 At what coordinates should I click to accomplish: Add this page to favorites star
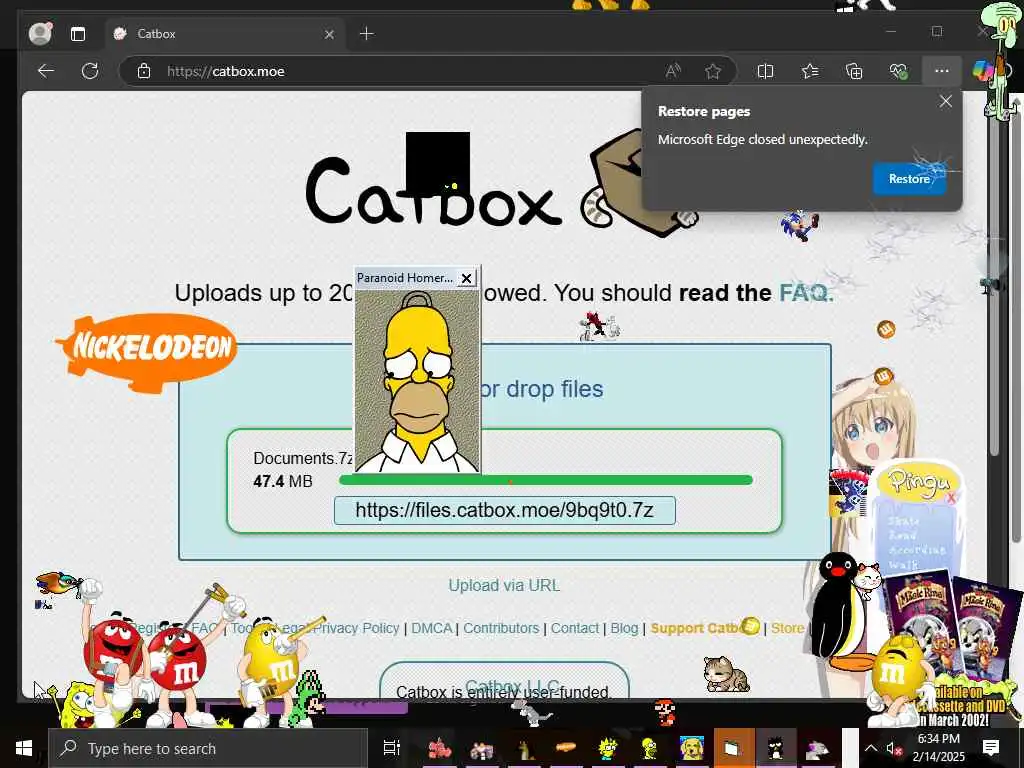[x=712, y=71]
